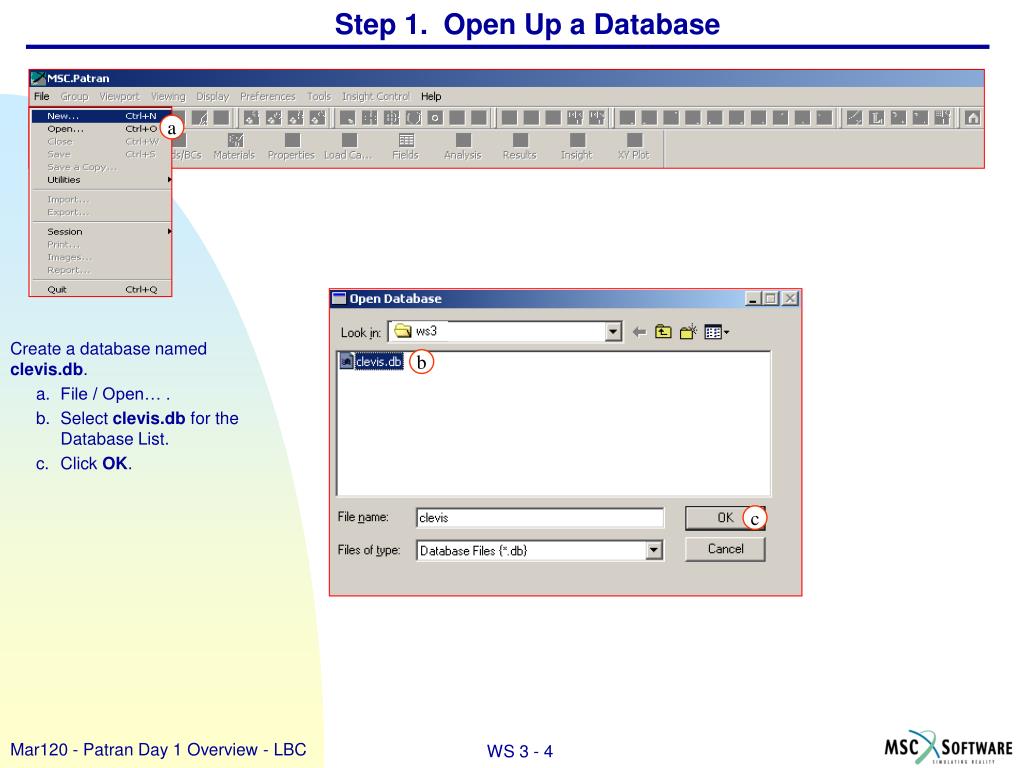Screen dimensions: 1024x768
Task: Expand the Look in ws3 dropdown
Action: click(613, 332)
